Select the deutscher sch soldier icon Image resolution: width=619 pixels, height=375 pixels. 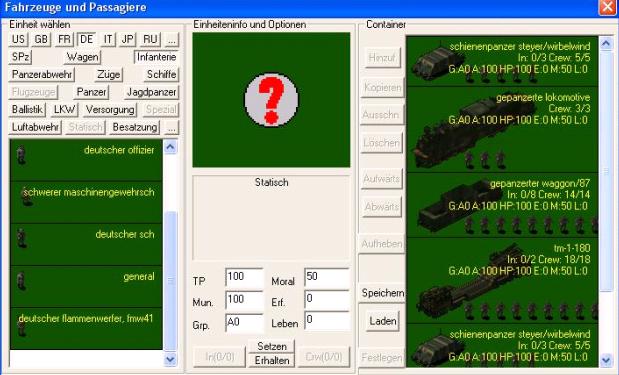[x=21, y=238]
